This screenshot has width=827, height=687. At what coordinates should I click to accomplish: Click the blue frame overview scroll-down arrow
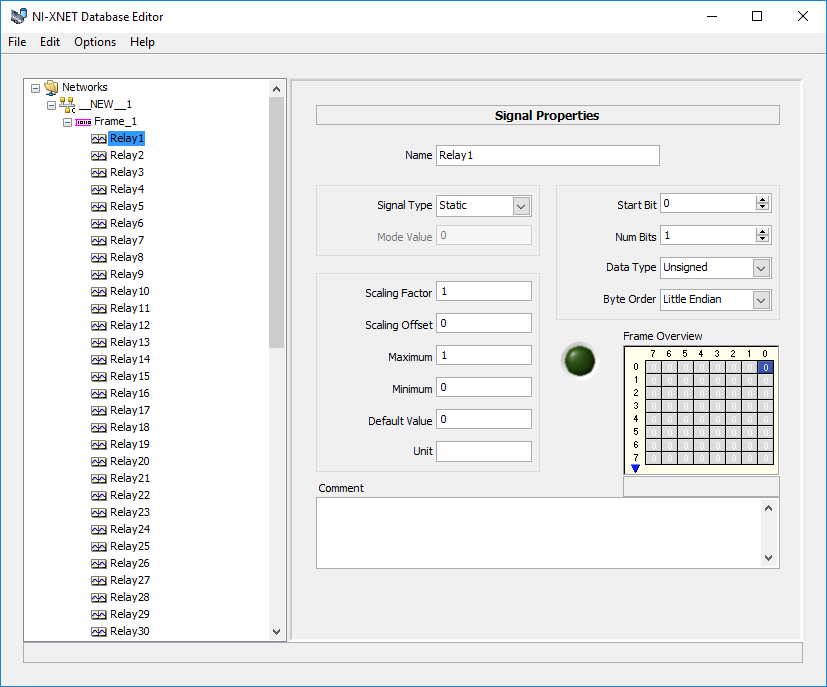click(x=636, y=468)
